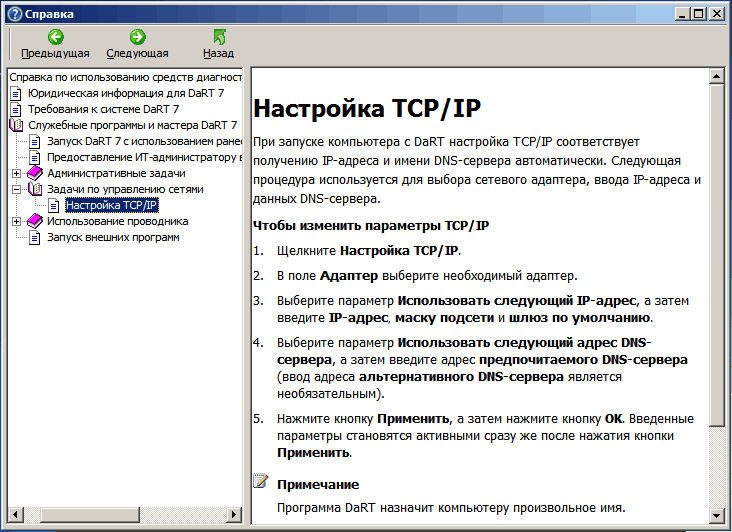
Task: Expand the Использование проводника node
Action: coord(16,222)
